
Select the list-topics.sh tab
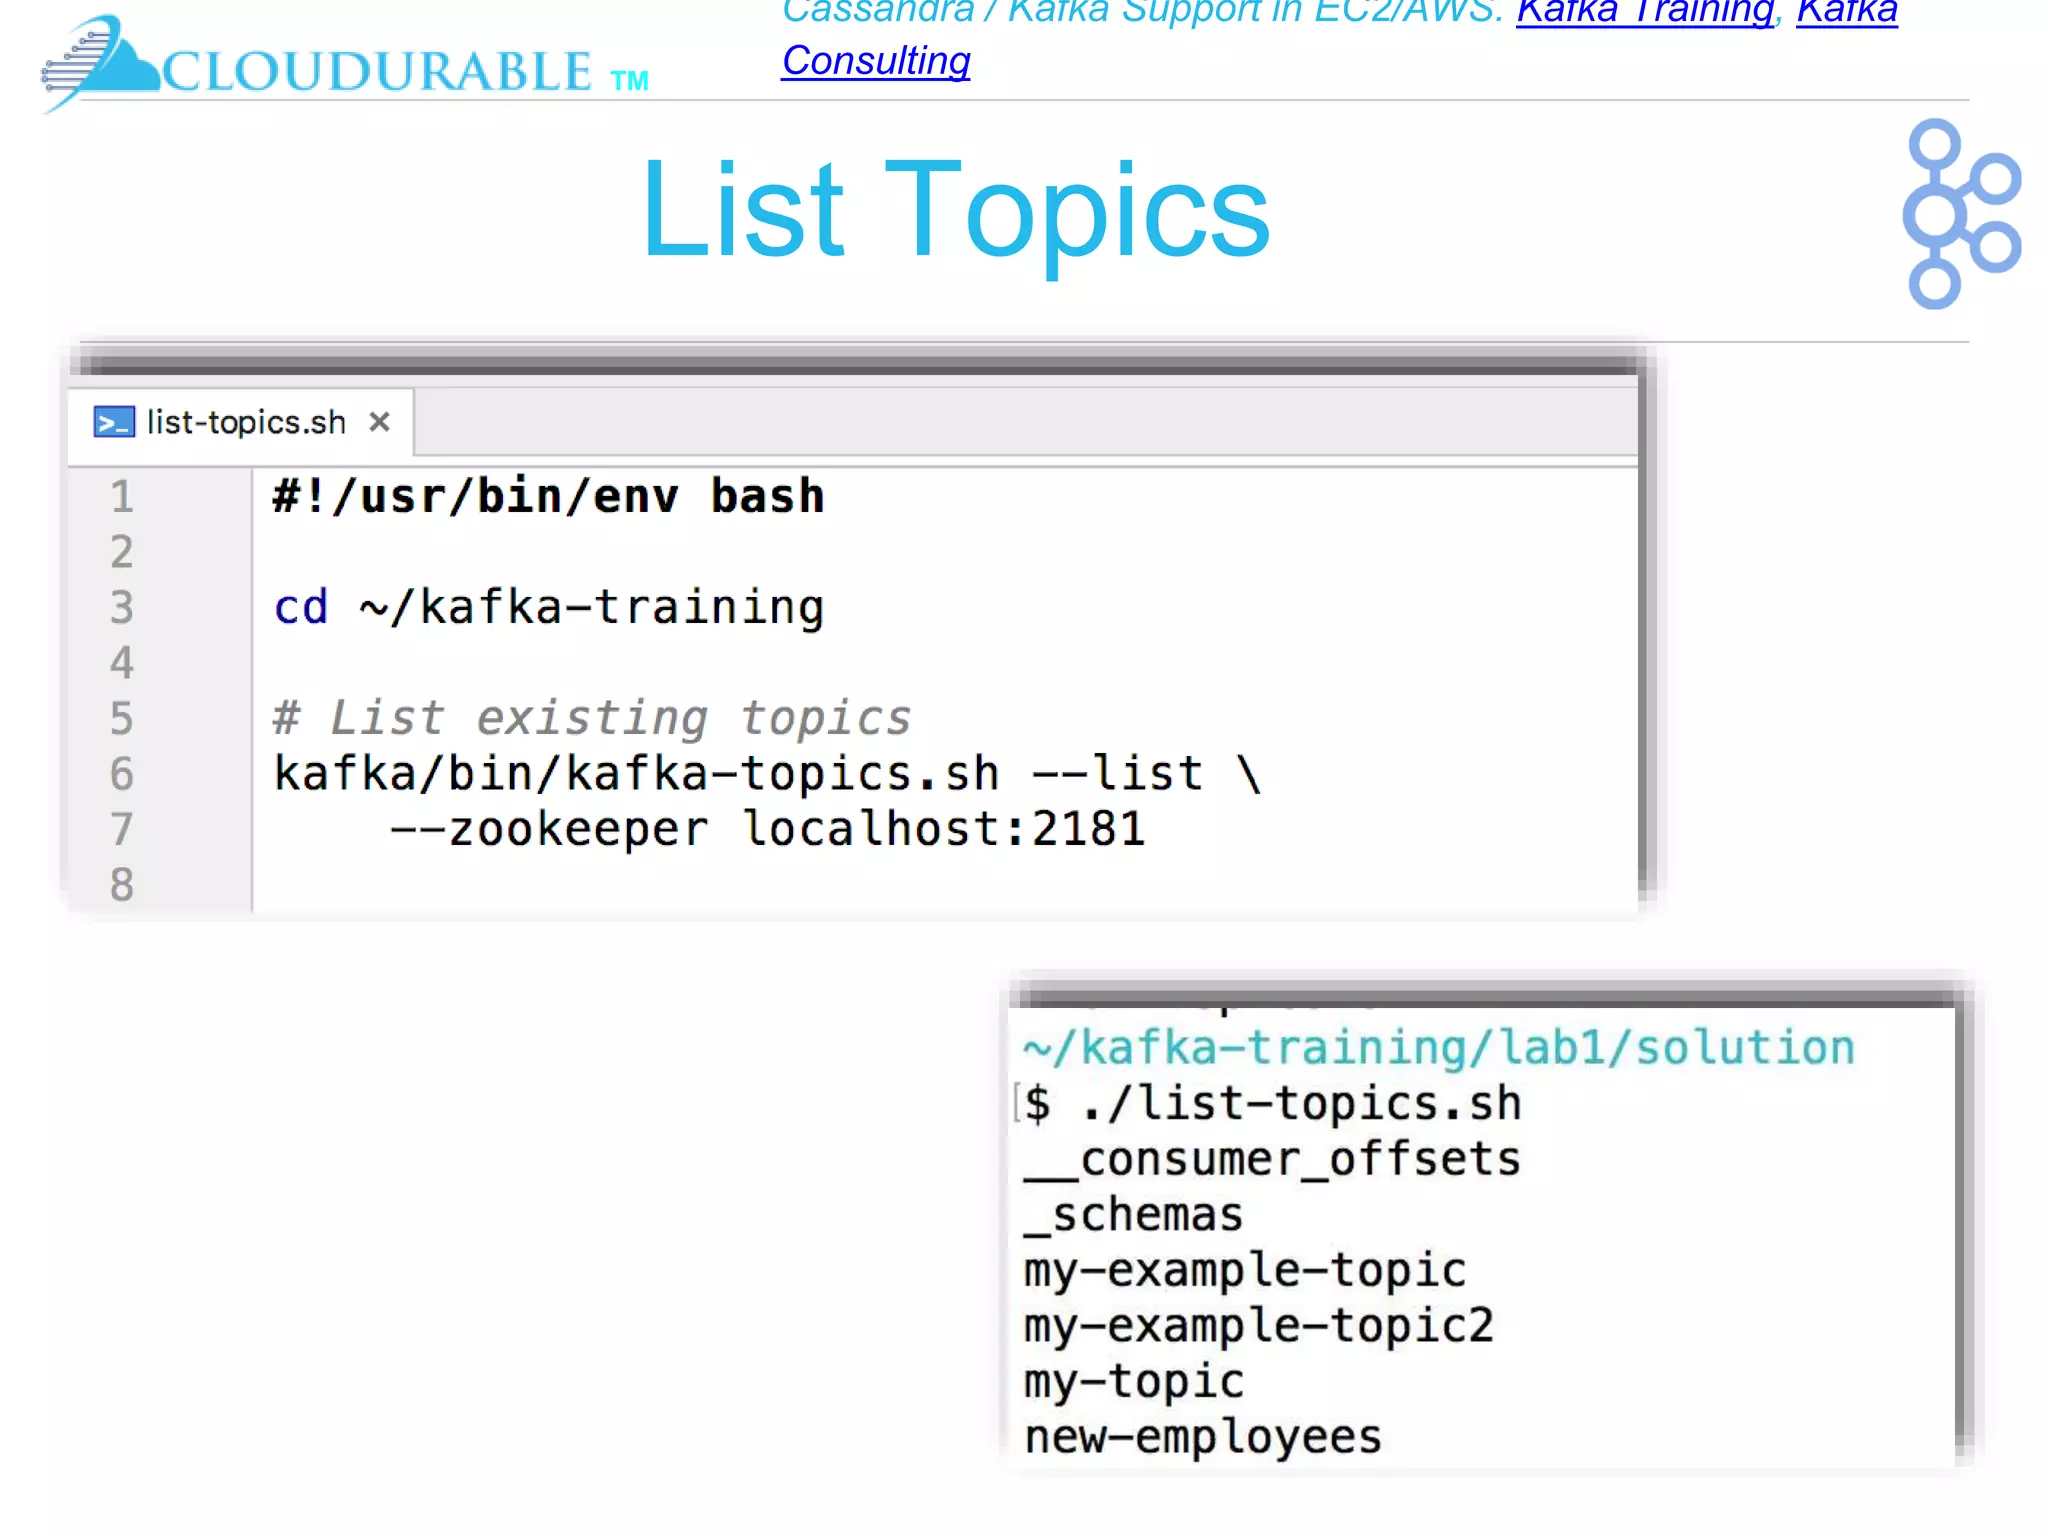(x=245, y=422)
